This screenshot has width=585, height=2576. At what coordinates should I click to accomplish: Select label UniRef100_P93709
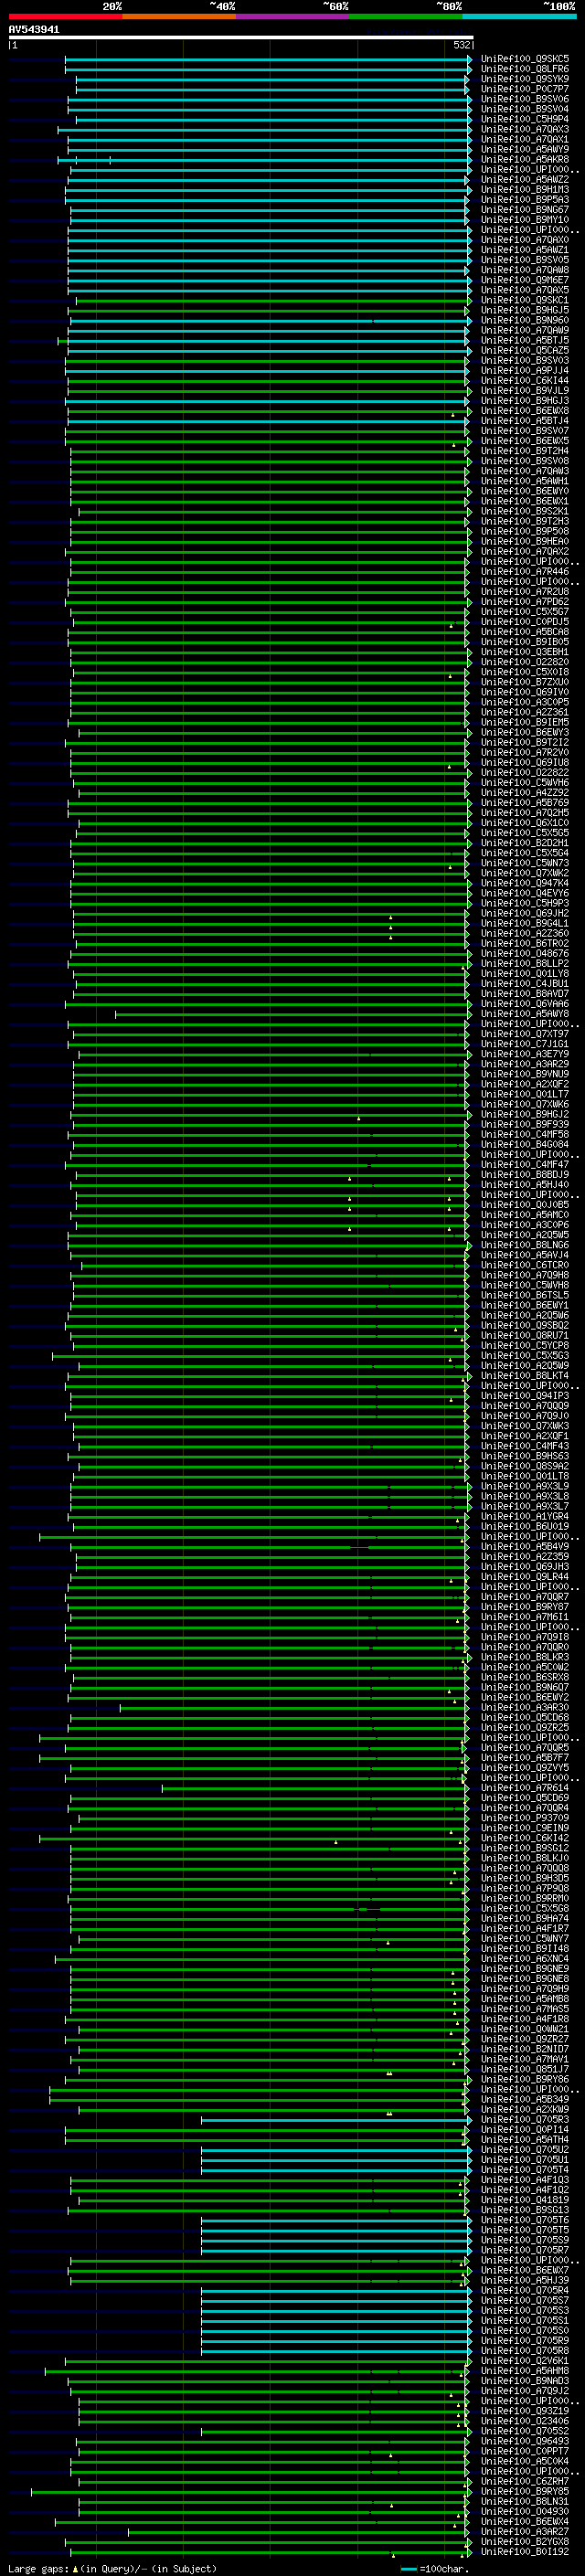[x=525, y=1817]
